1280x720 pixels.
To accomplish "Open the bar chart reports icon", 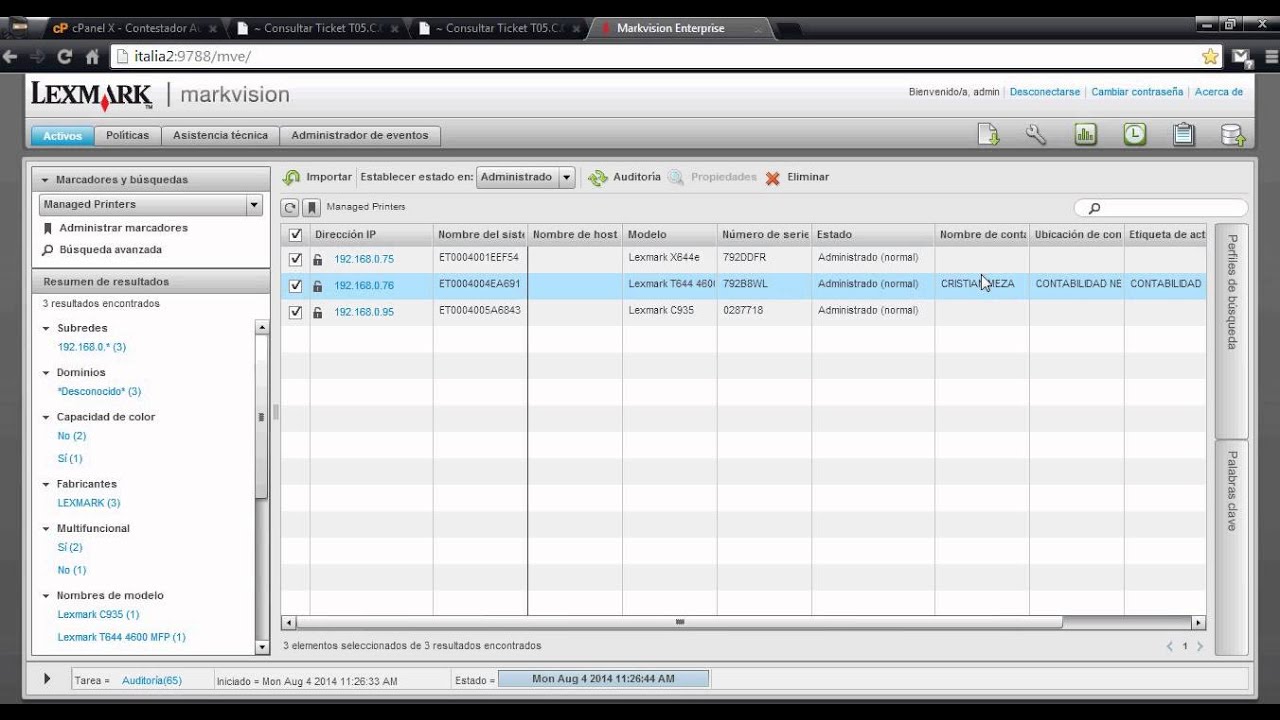I will click(x=1085, y=134).
